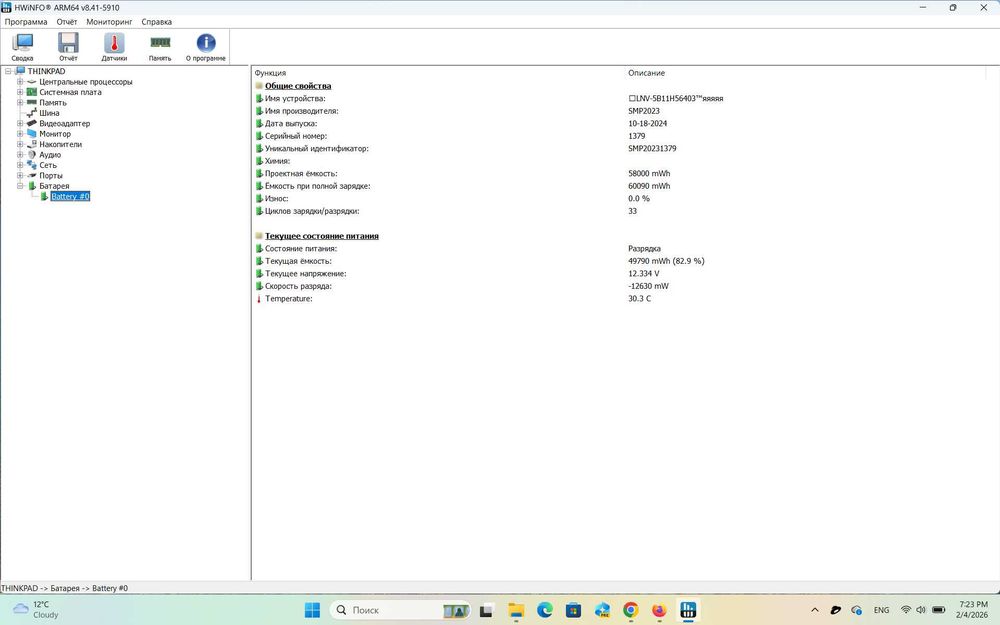1000x625 pixels.
Task: Click the Системная плата board icon
Action: pyautogui.click(x=32, y=92)
